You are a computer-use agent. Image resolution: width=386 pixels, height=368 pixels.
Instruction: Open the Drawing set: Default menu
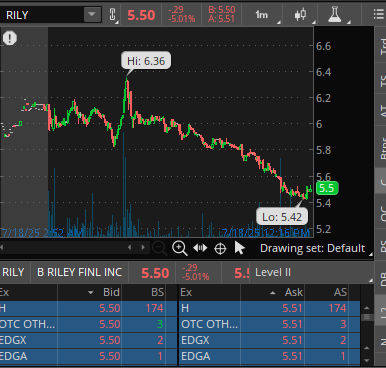pos(312,248)
